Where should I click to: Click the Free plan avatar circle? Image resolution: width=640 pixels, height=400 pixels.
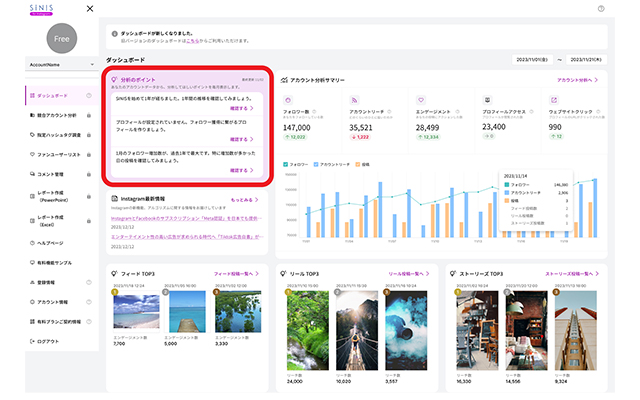pyautogui.click(x=62, y=38)
